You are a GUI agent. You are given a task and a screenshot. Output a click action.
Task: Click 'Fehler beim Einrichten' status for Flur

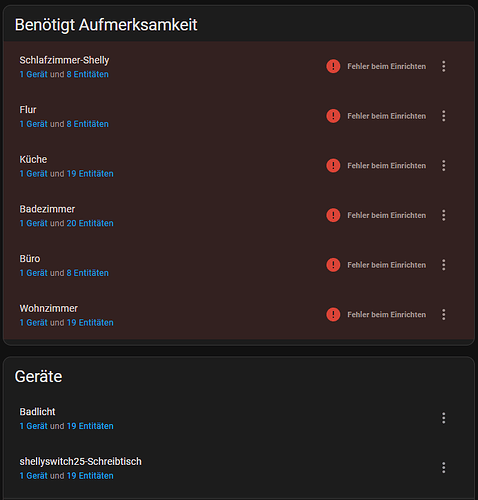click(x=387, y=116)
